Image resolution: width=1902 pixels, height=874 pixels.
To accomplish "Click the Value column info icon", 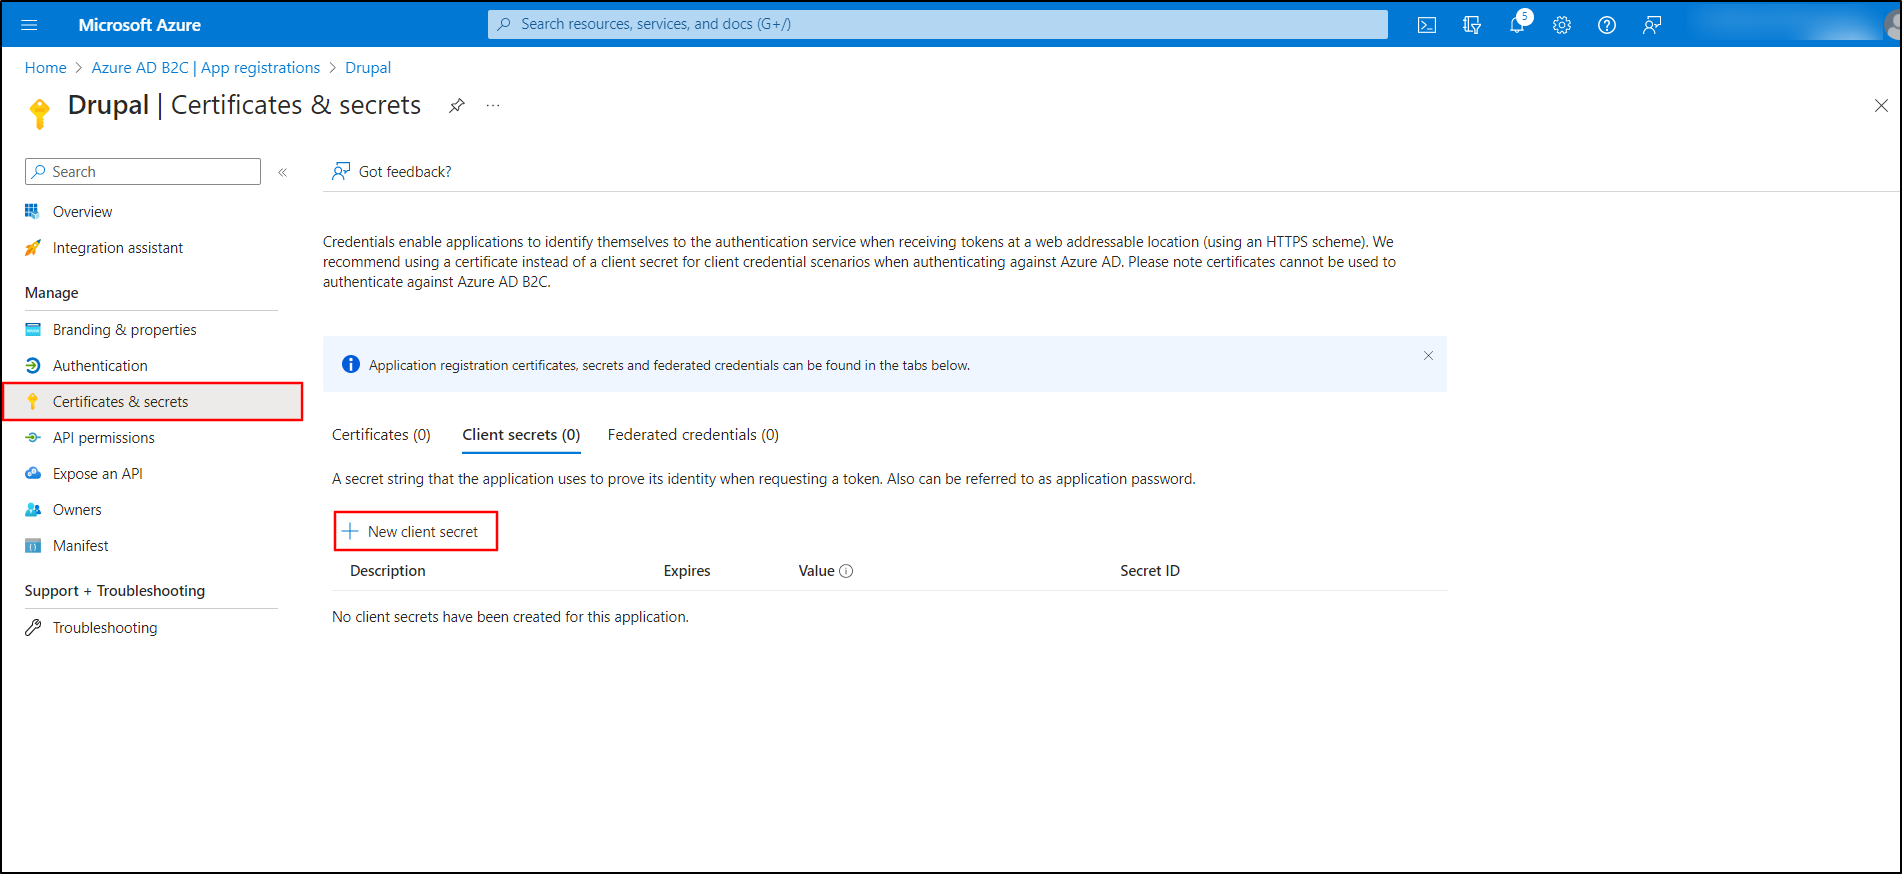I will [846, 571].
